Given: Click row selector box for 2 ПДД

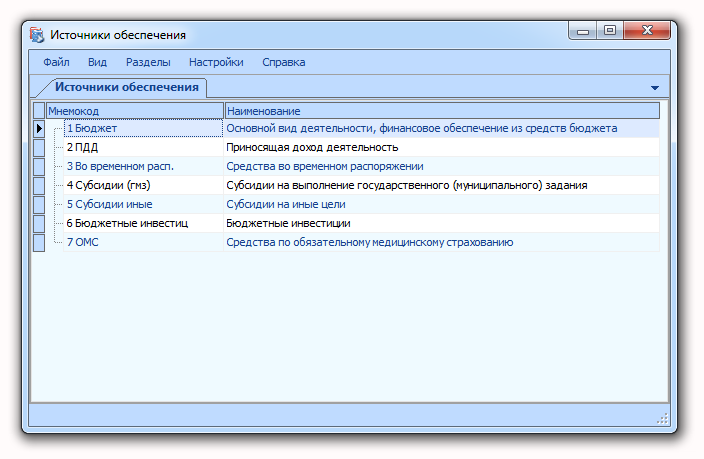Looking at the screenshot, I should tap(39, 147).
